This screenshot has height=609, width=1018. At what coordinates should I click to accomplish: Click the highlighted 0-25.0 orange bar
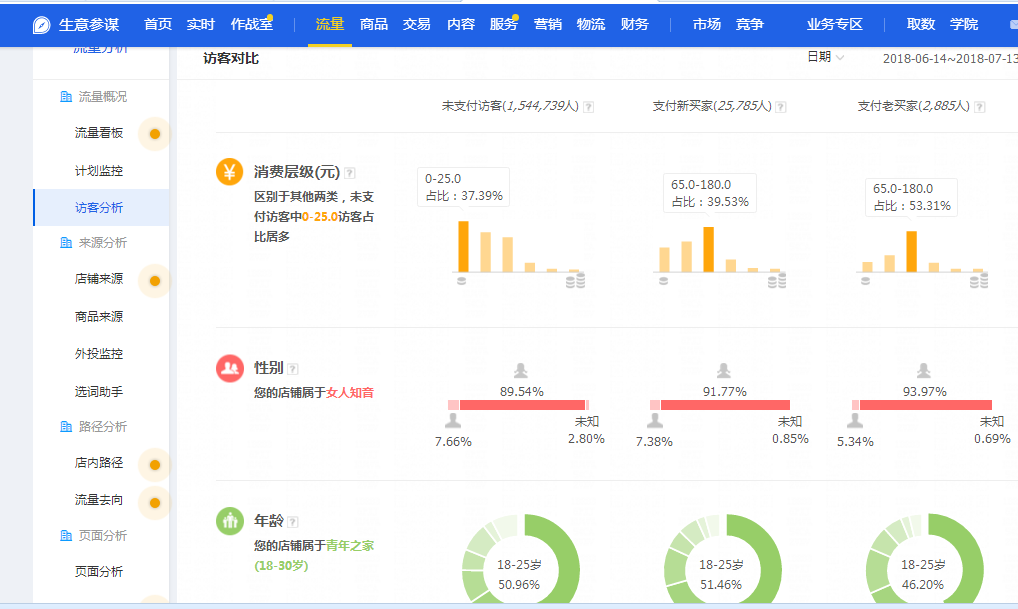pos(463,246)
